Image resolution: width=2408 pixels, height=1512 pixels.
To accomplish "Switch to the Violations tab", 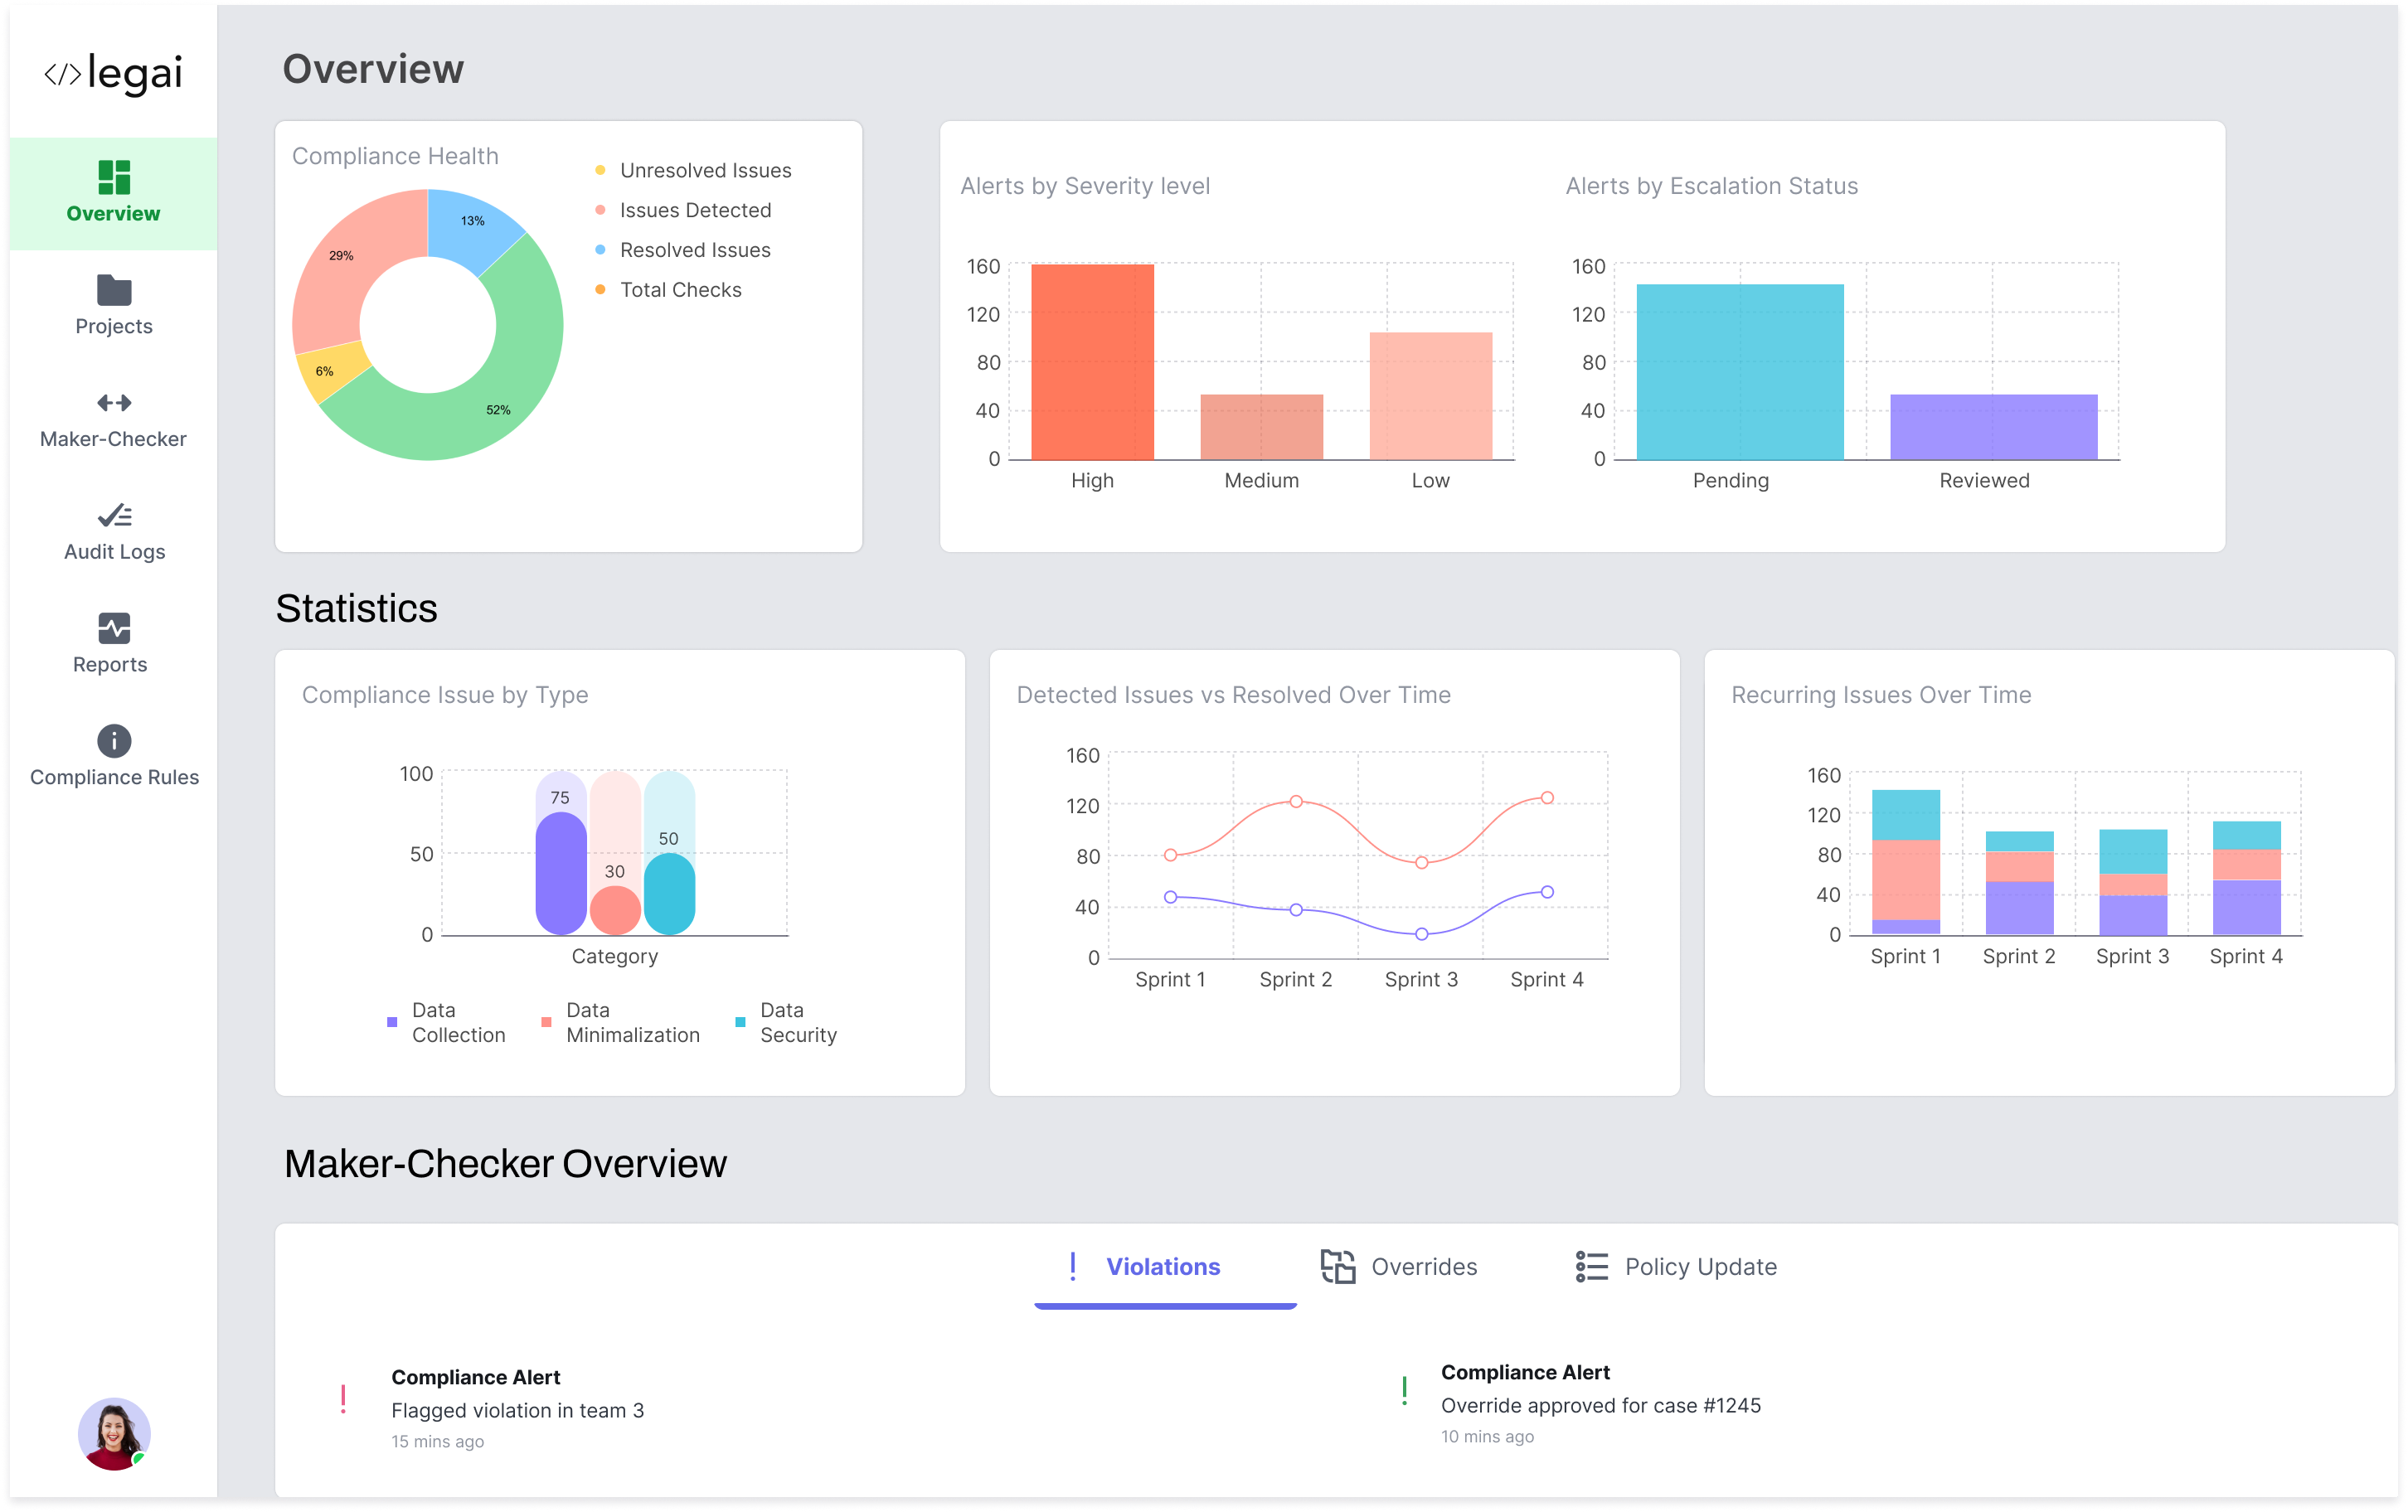I will pos(1165,1268).
